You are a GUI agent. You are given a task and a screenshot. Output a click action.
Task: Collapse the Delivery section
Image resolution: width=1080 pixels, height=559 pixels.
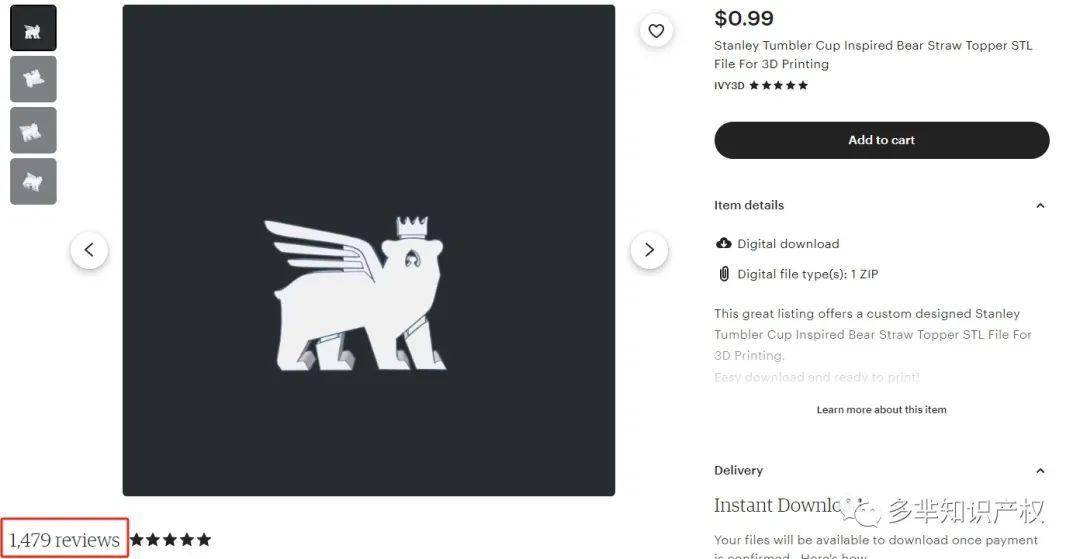[1040, 471]
